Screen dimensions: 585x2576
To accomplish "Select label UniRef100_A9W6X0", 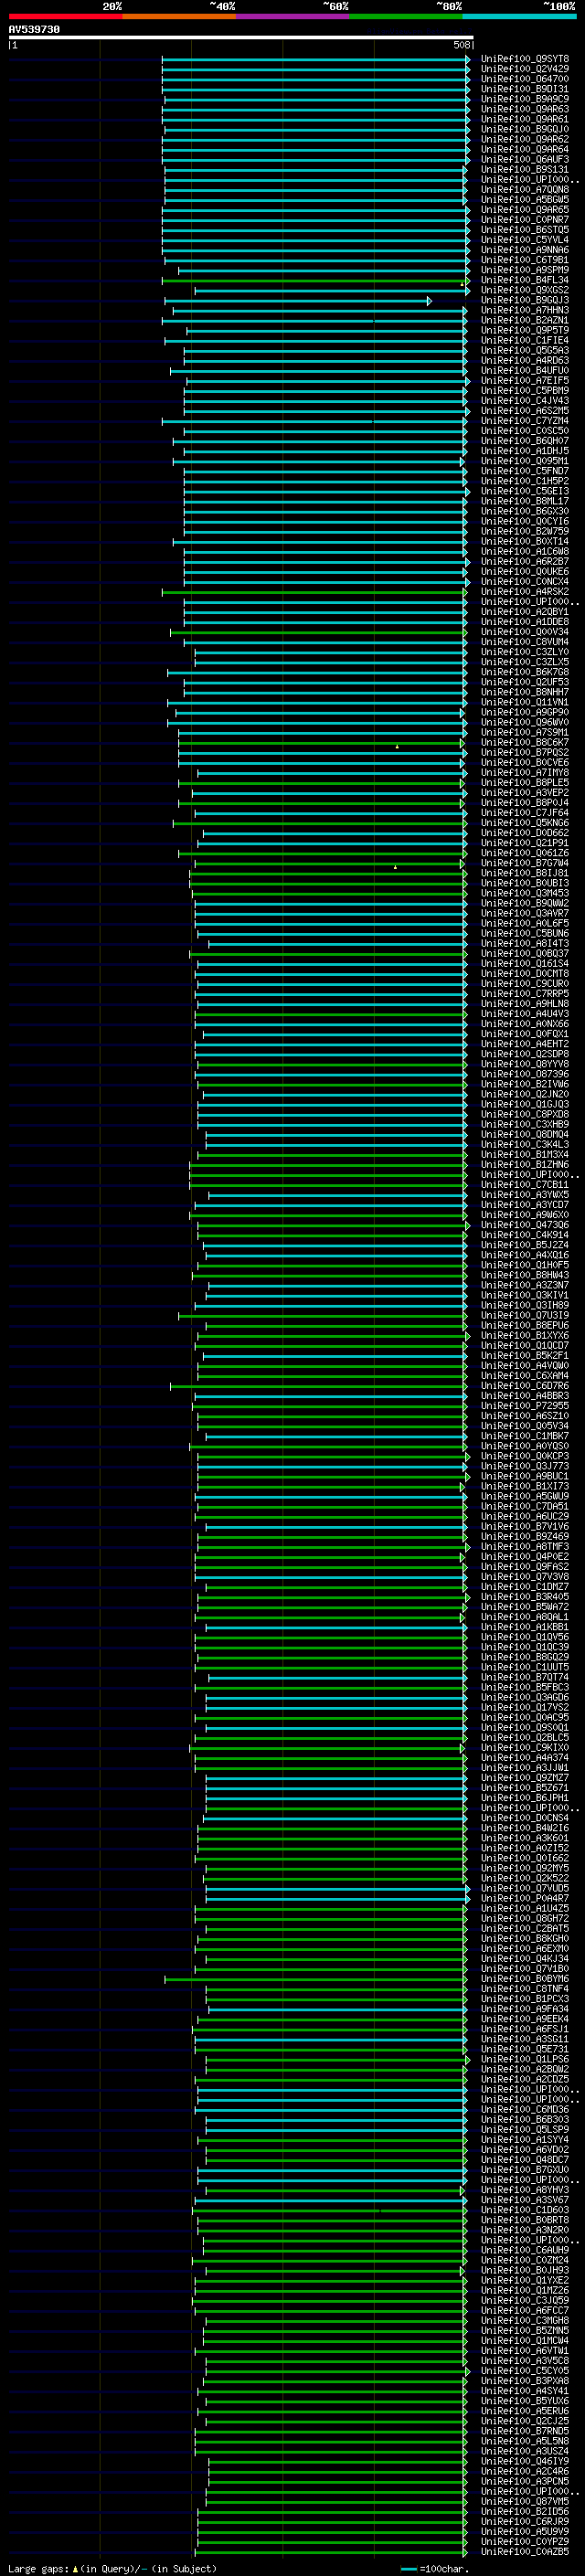I will tap(525, 1215).
